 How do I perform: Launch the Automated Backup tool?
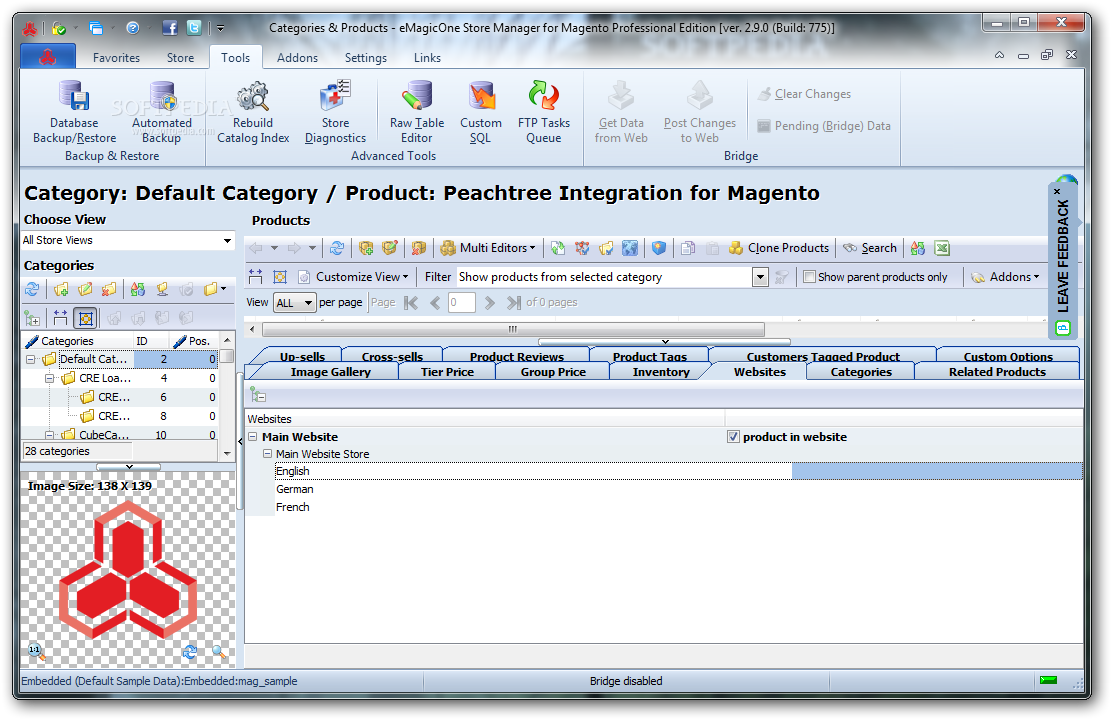pos(162,112)
